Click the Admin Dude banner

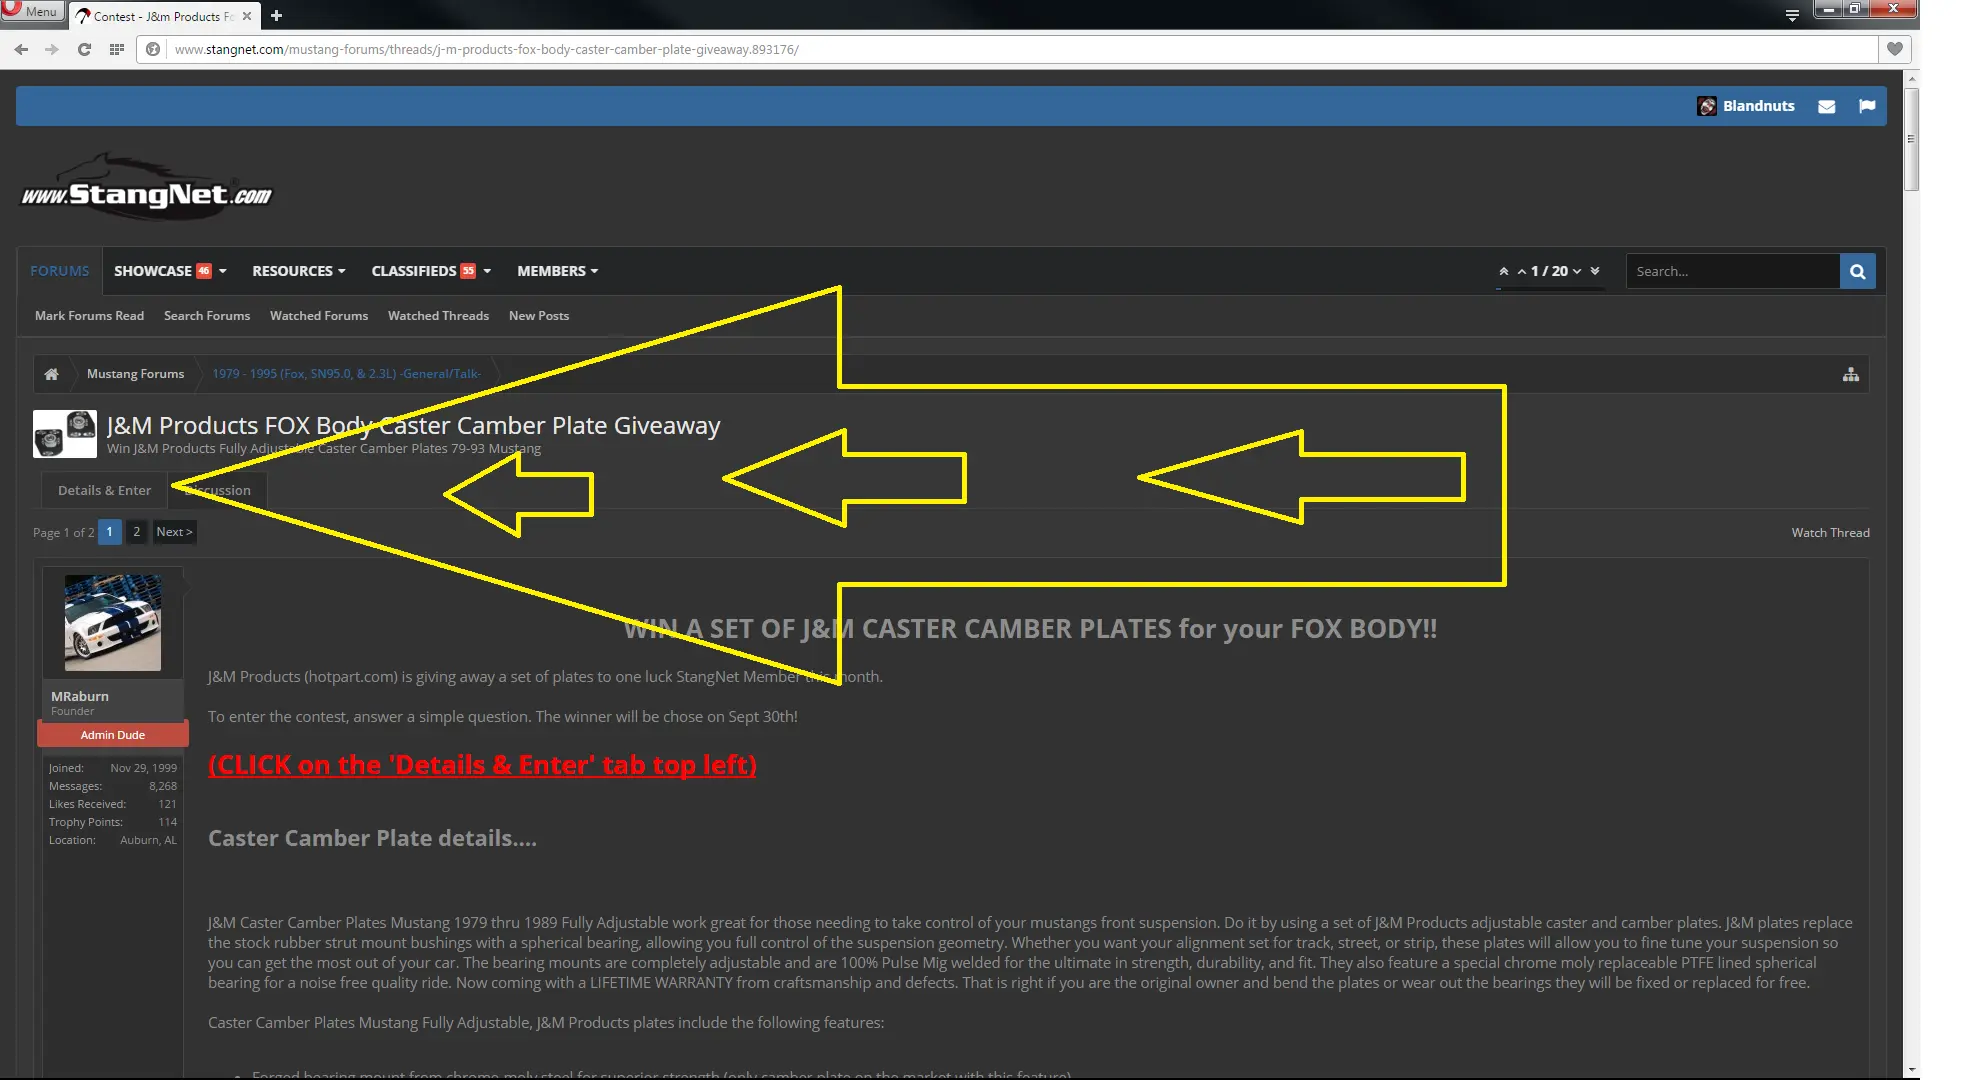coord(113,735)
